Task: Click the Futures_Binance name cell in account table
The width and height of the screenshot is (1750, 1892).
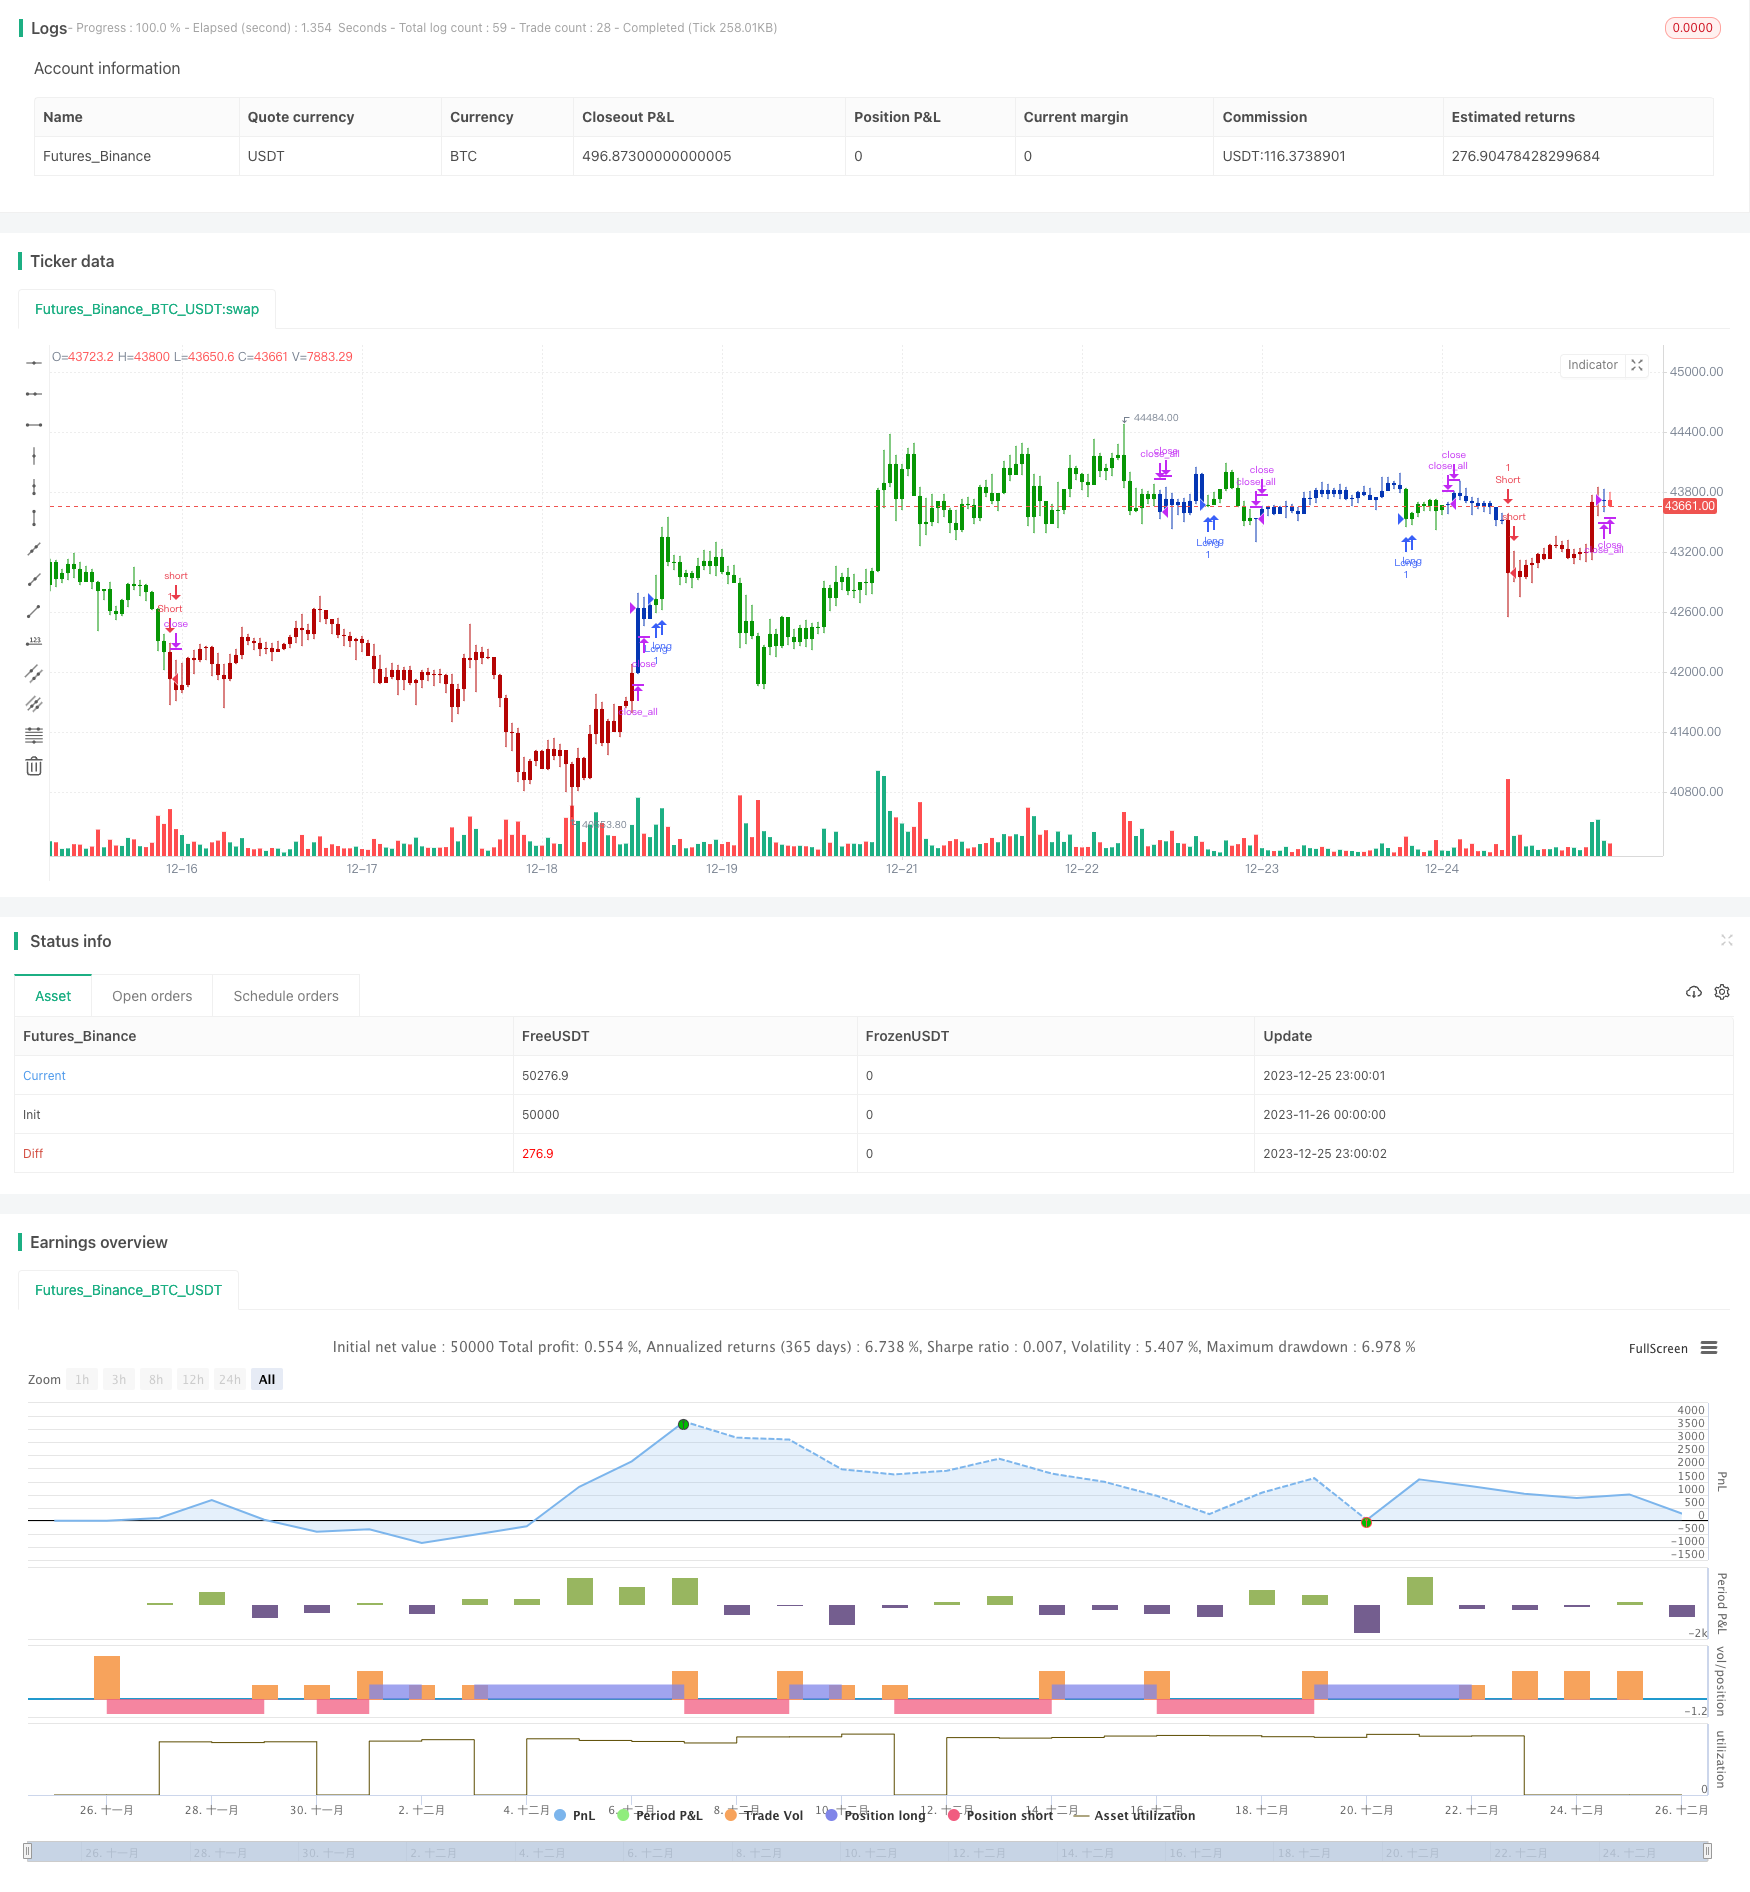Action: tap(97, 156)
